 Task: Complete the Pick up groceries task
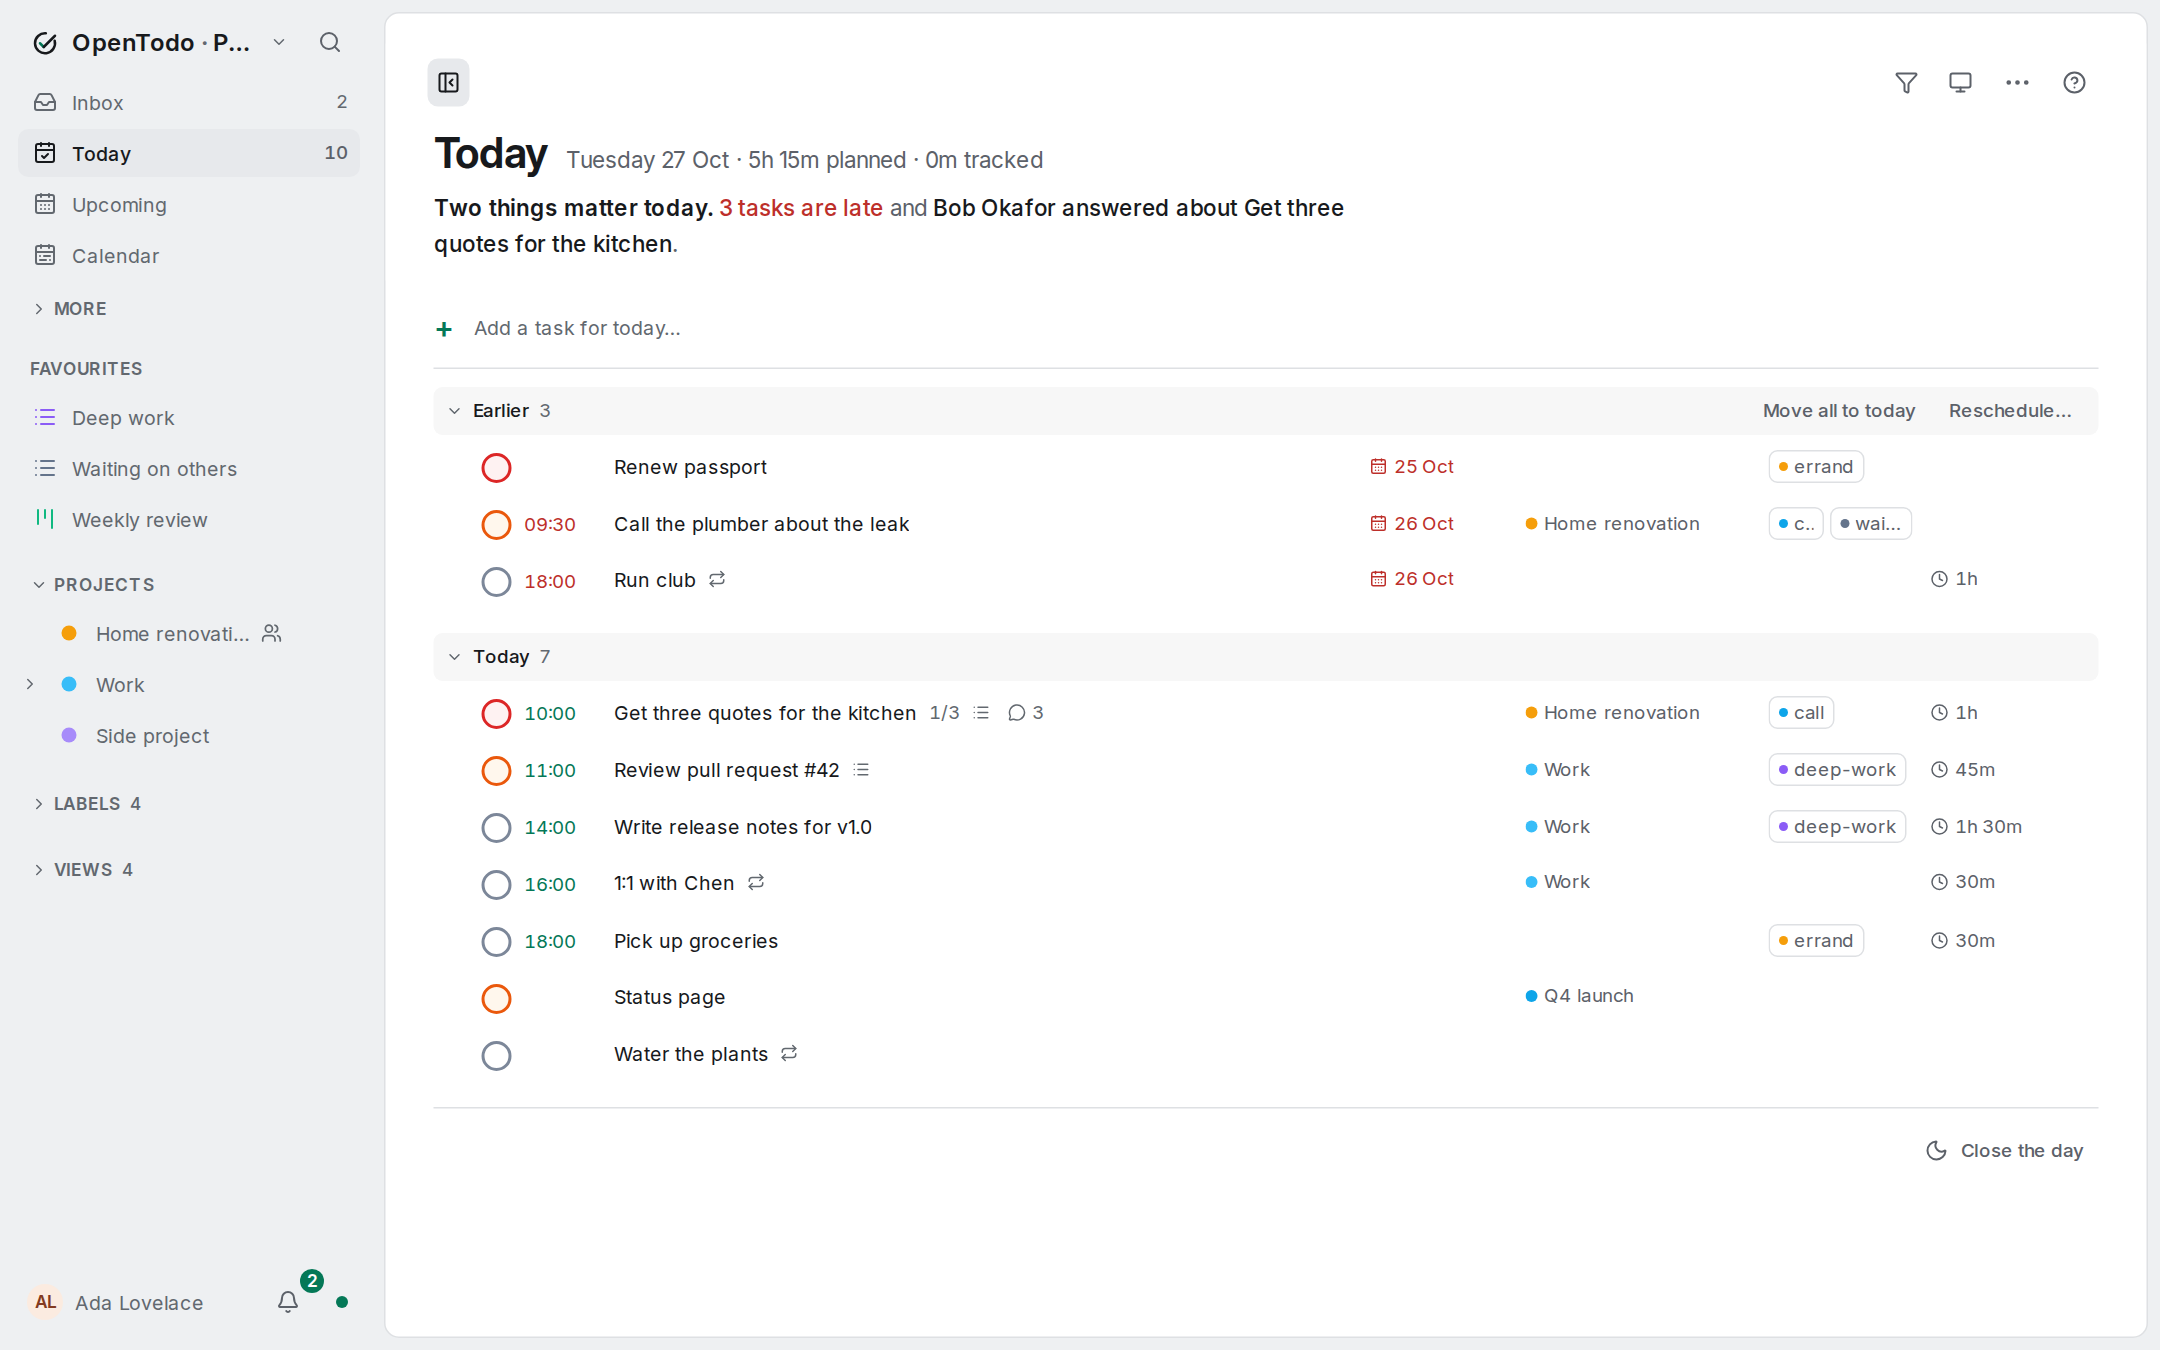pyautogui.click(x=496, y=941)
